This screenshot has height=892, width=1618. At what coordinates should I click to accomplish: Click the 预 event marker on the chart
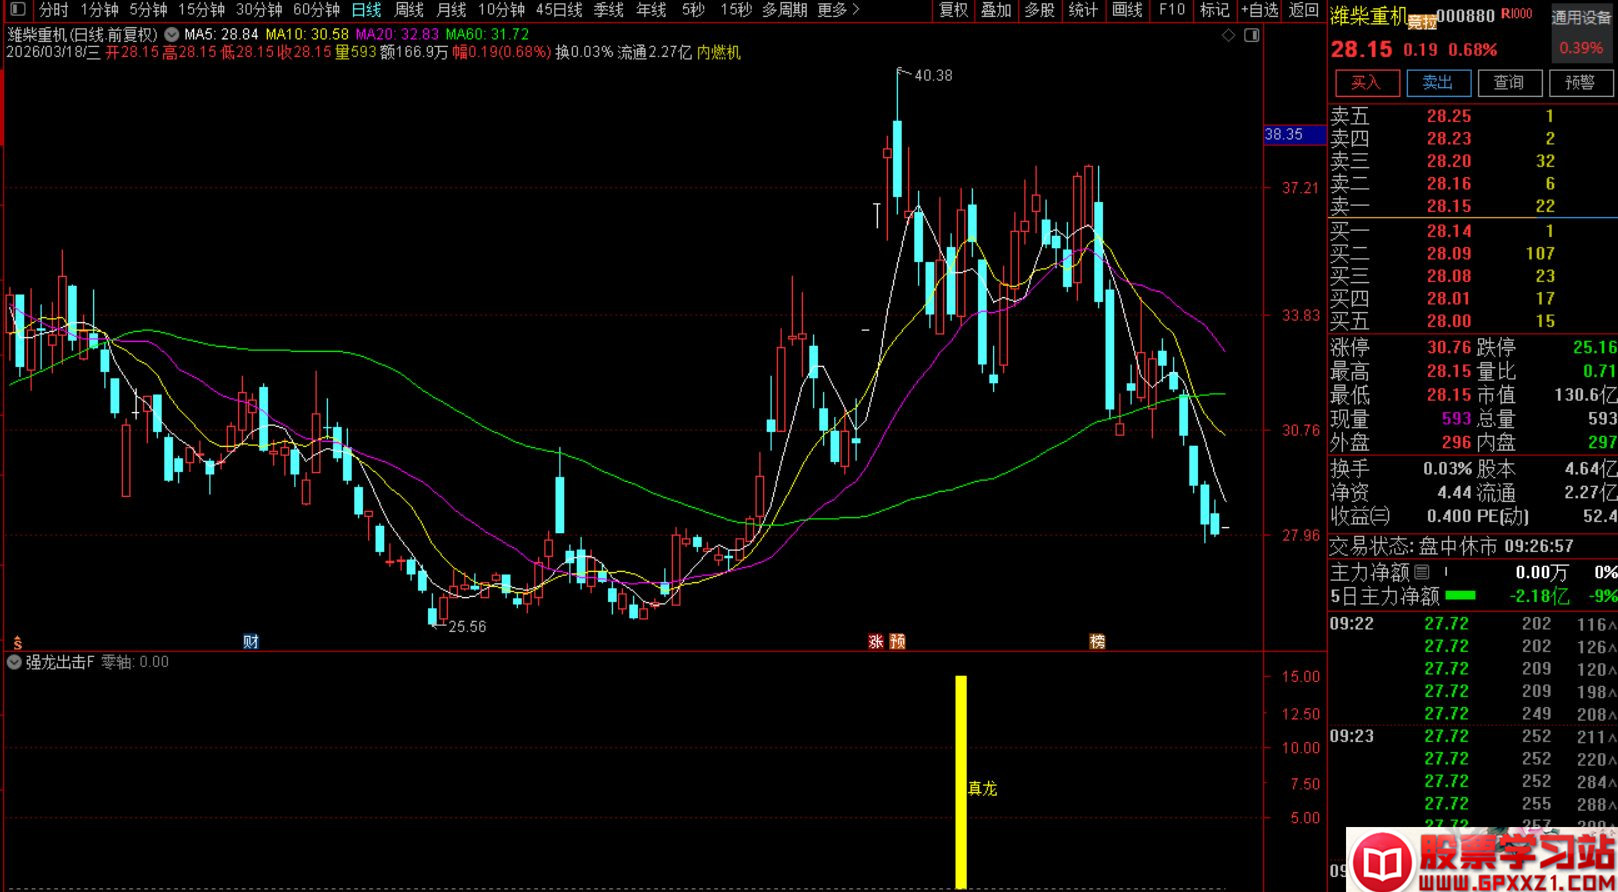(898, 642)
